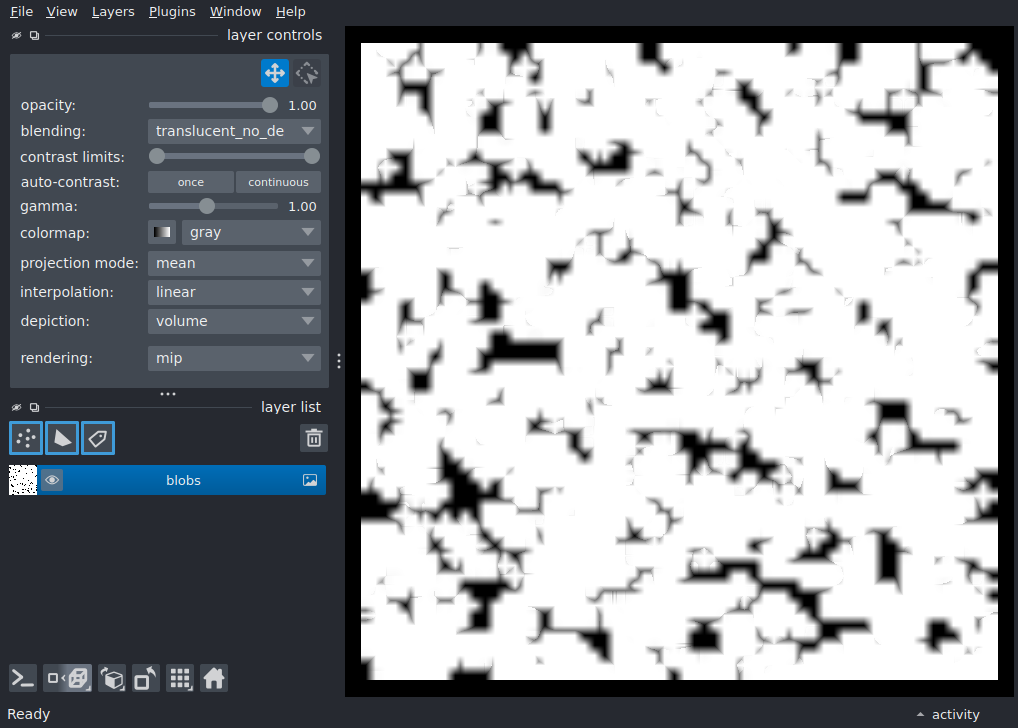Click the contrast limits left handle
This screenshot has height=728, width=1018.
[x=156, y=156]
